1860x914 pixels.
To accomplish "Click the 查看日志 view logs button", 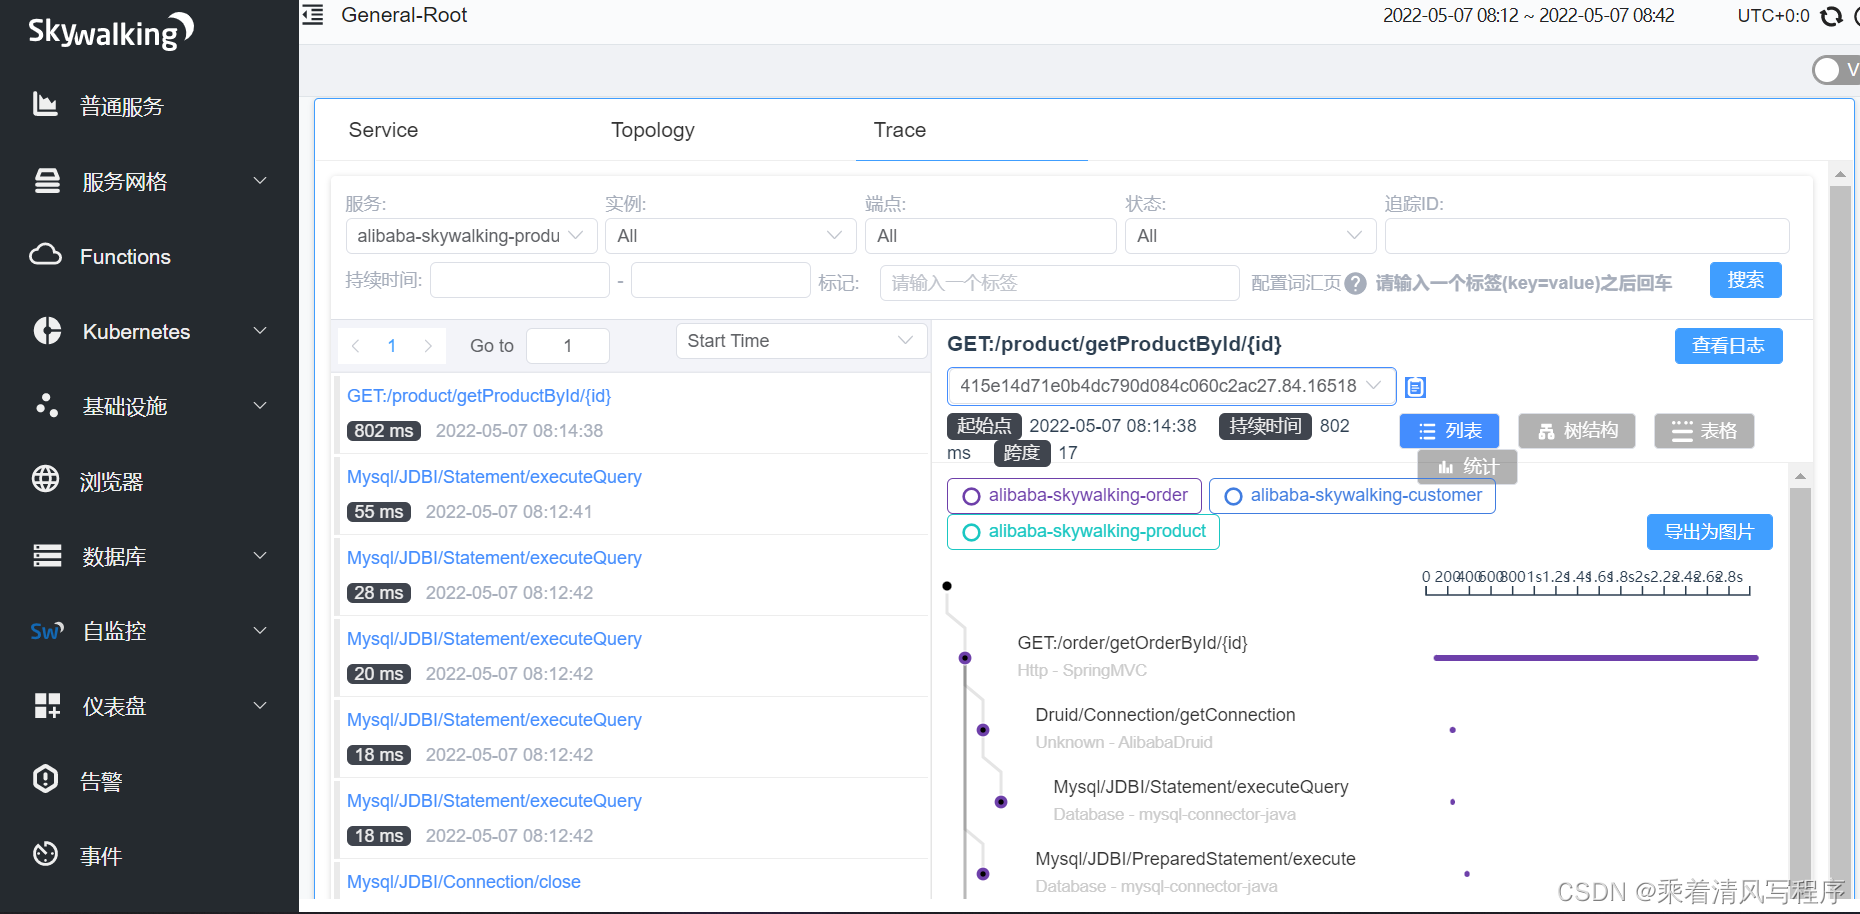I will point(1728,346).
